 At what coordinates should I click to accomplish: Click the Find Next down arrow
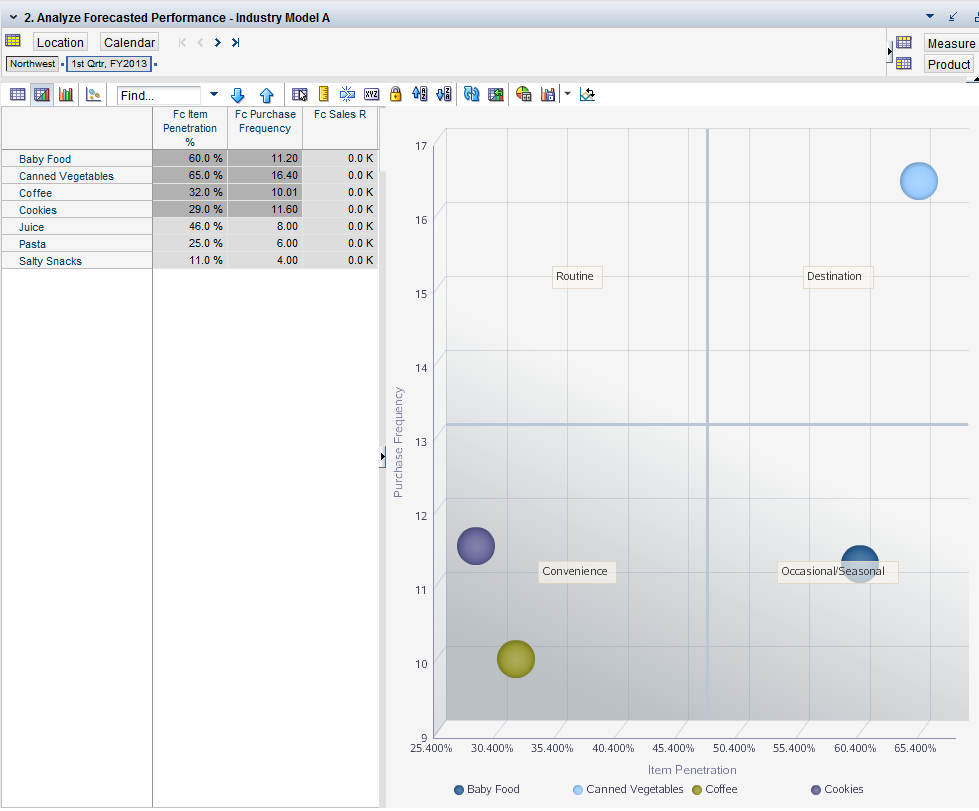pos(238,95)
